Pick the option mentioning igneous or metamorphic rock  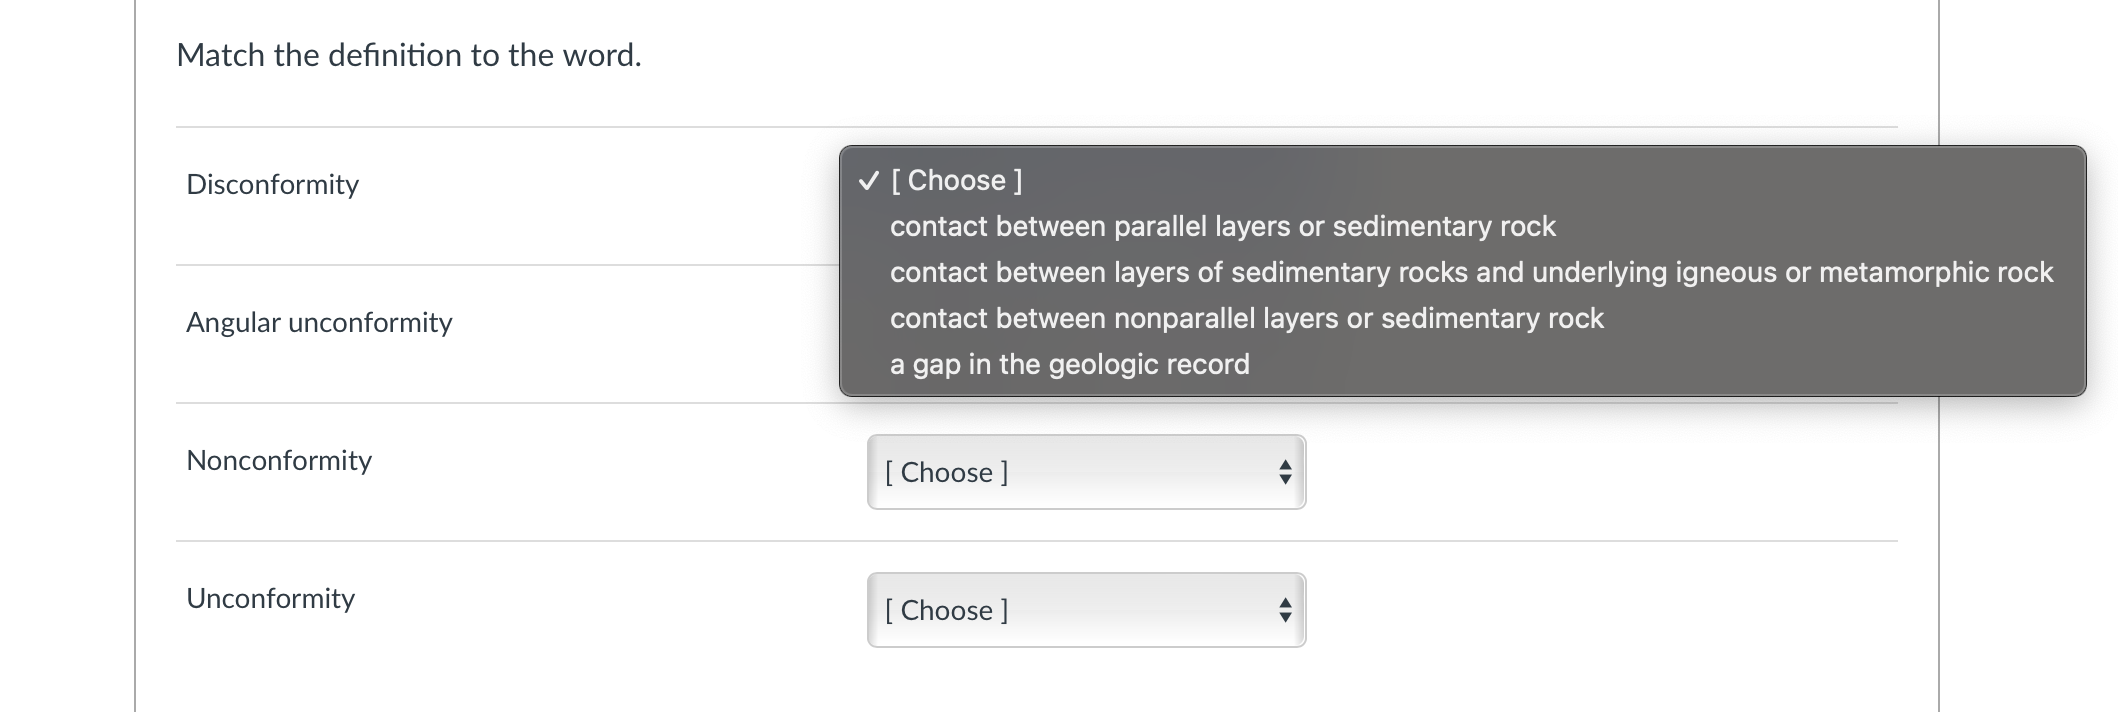(1471, 273)
